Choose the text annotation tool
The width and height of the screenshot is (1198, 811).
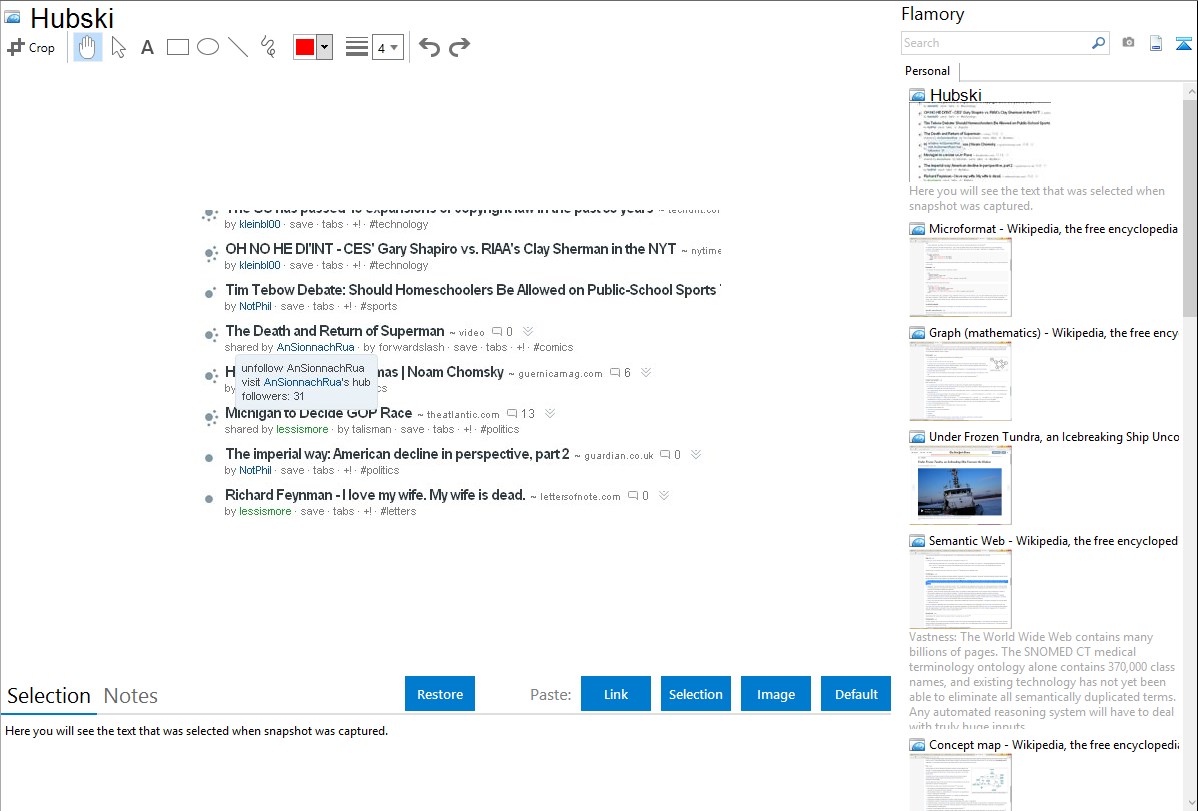[x=147, y=47]
